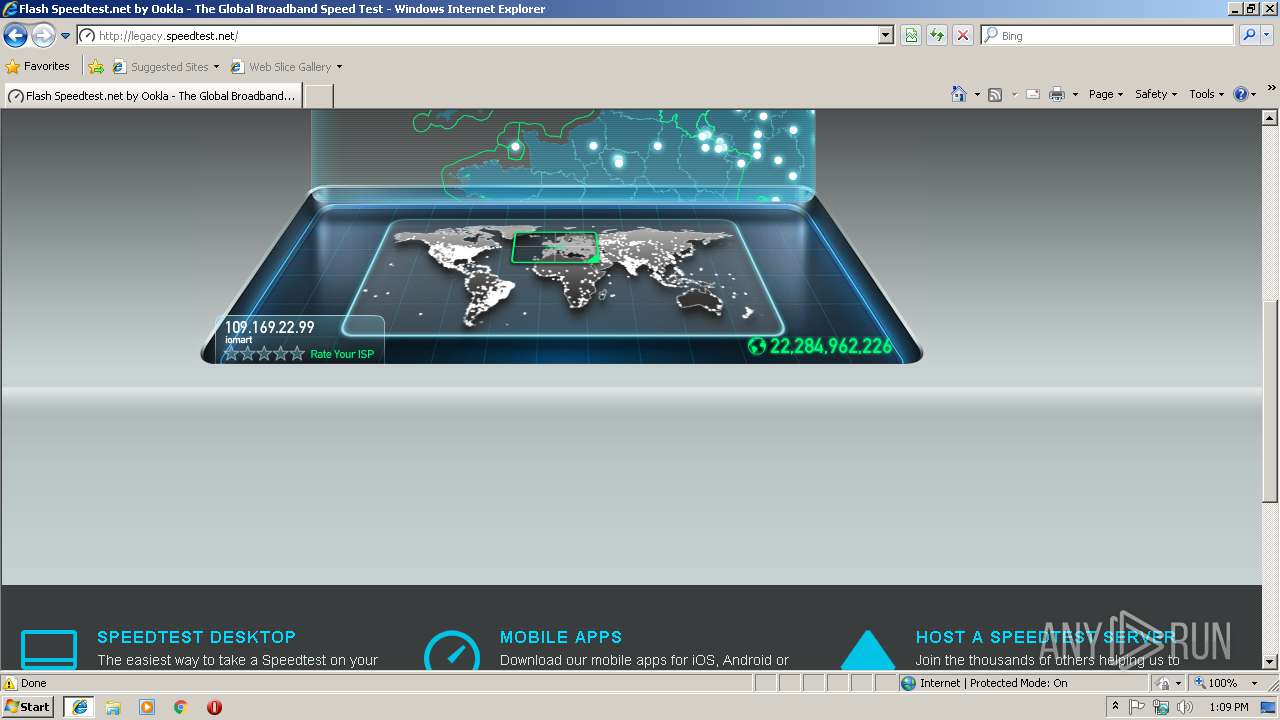This screenshot has height=720, width=1280.
Task: Rate ISP with the fifth star
Action: 297,353
